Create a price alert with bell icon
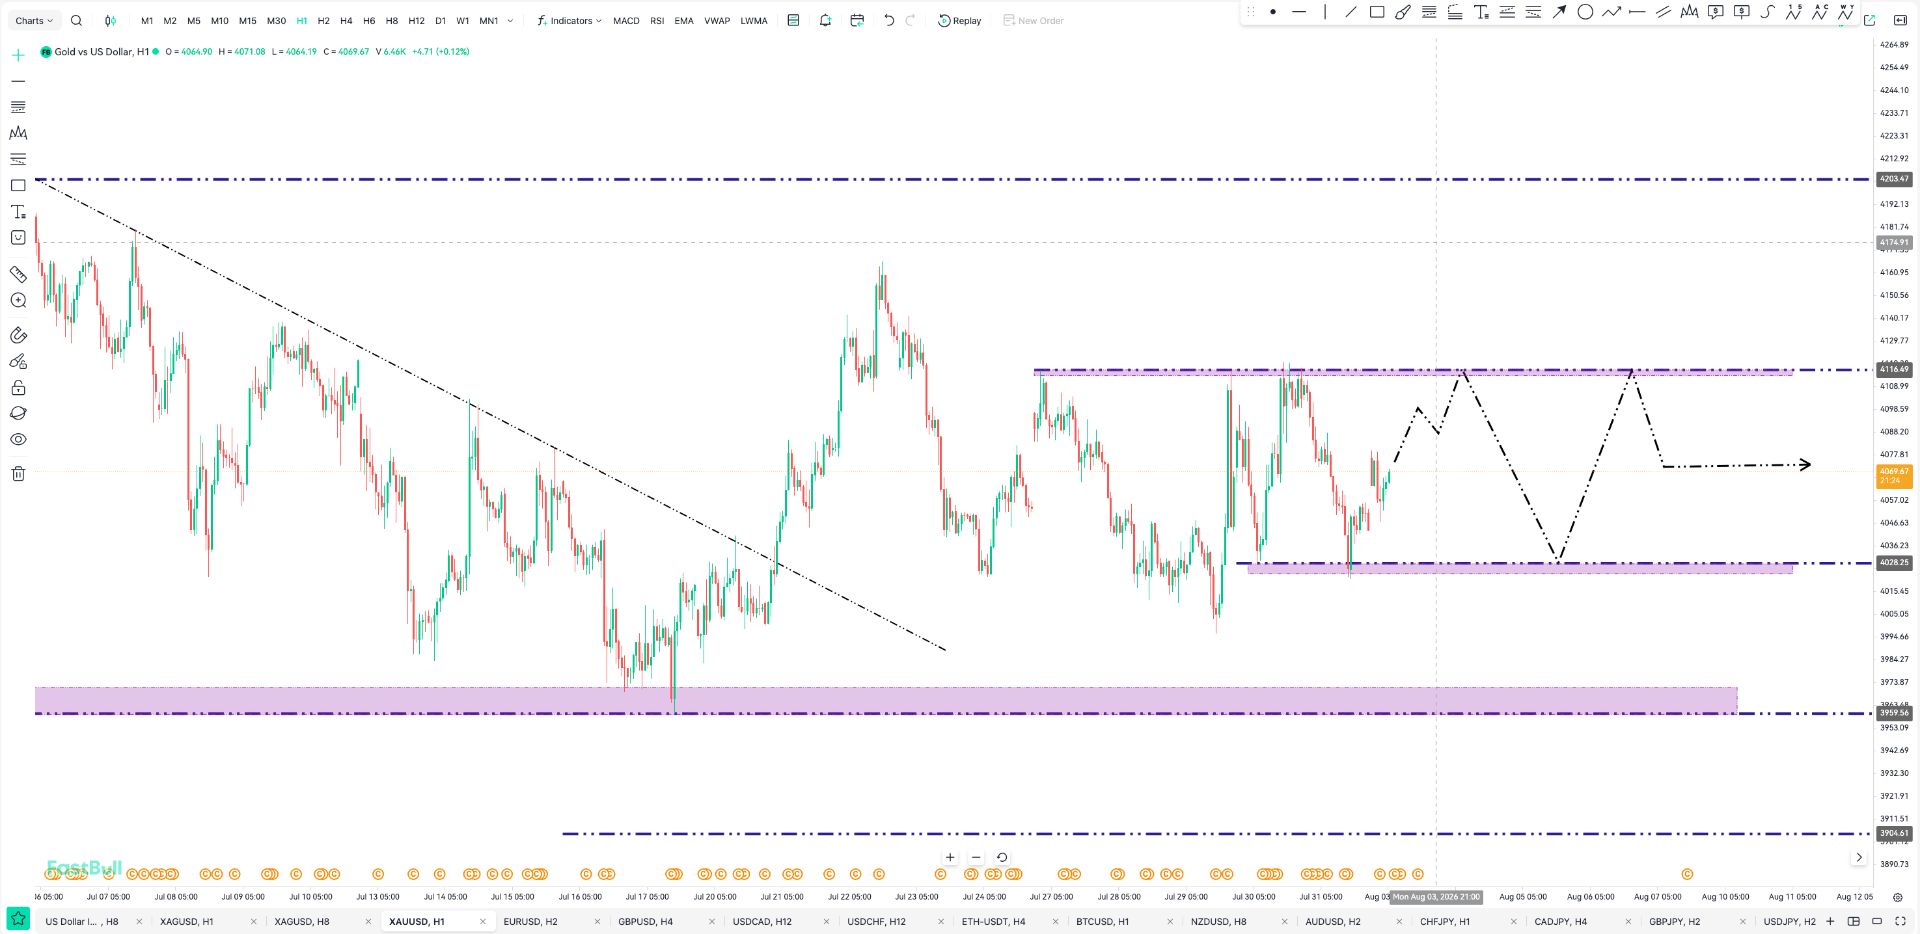This screenshot has height=934, width=1920. pos(825,21)
